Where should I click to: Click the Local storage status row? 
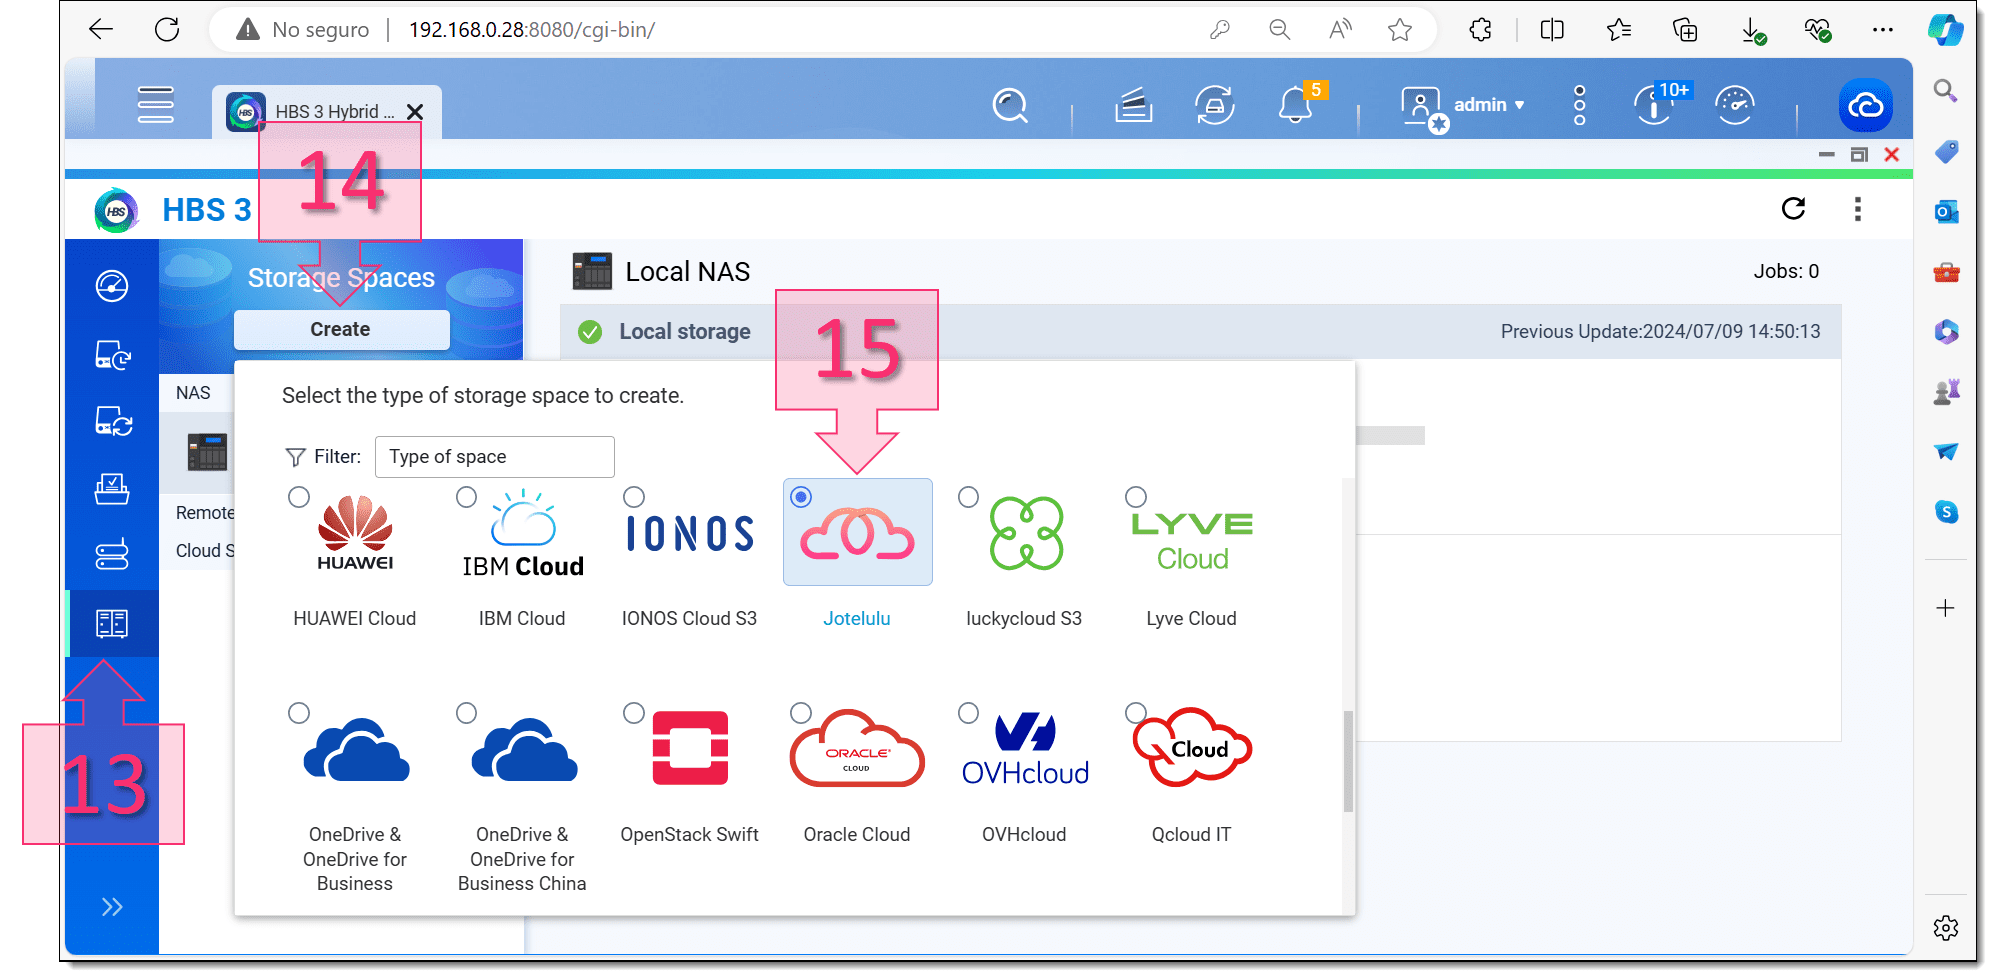(x=1200, y=332)
